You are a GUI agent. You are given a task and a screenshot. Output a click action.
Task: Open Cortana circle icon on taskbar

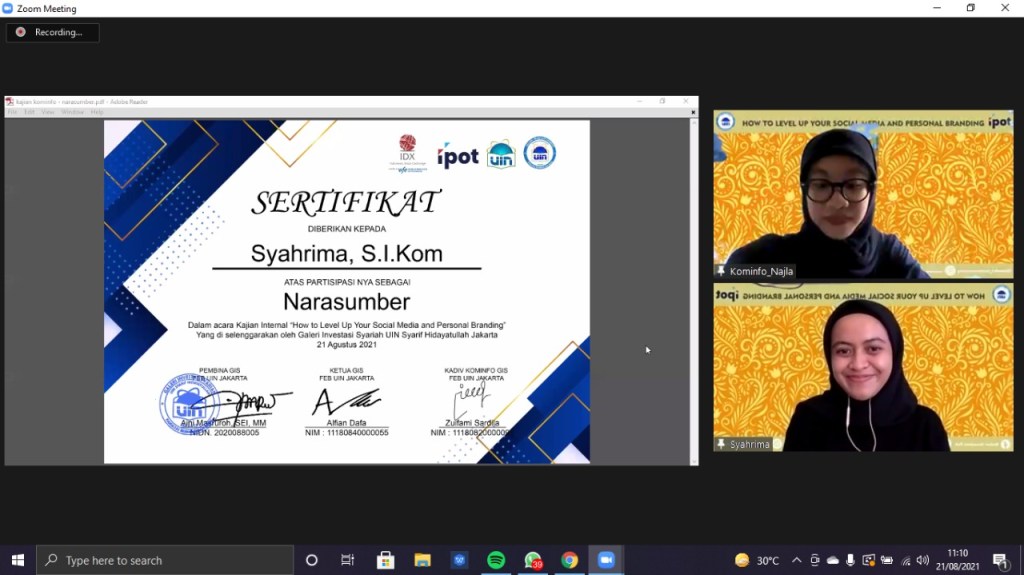(x=311, y=560)
